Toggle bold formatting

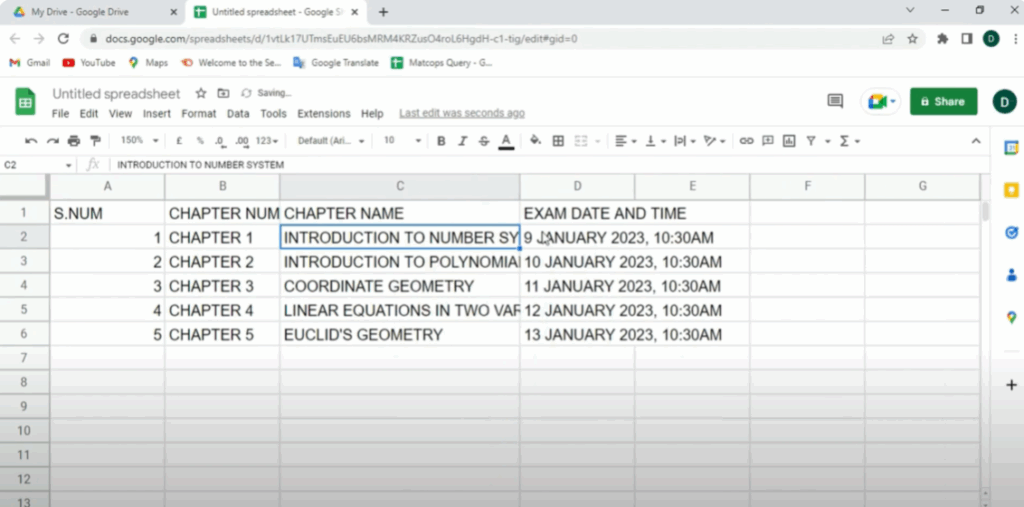pyautogui.click(x=441, y=141)
